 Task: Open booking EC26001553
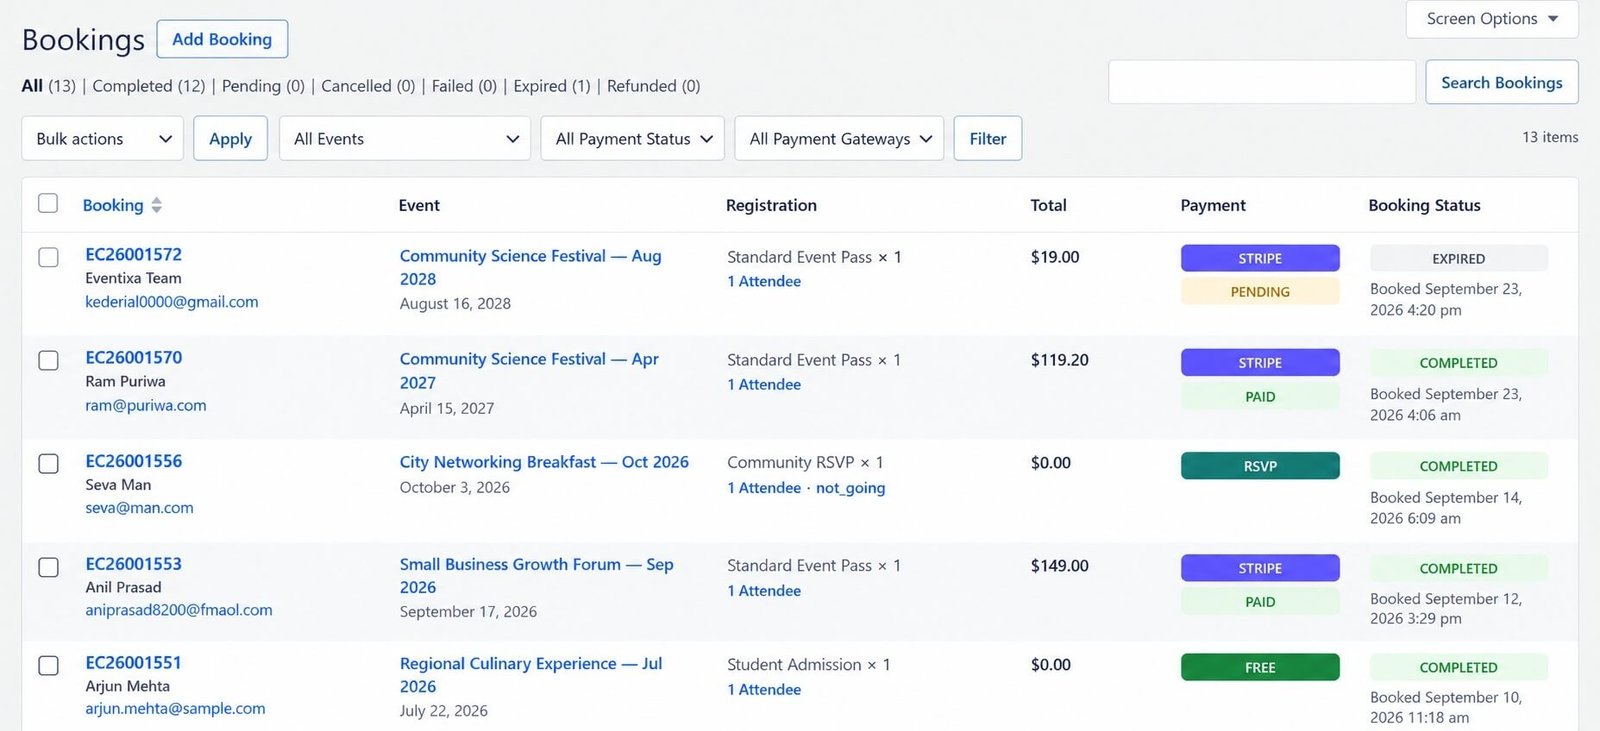click(x=133, y=564)
